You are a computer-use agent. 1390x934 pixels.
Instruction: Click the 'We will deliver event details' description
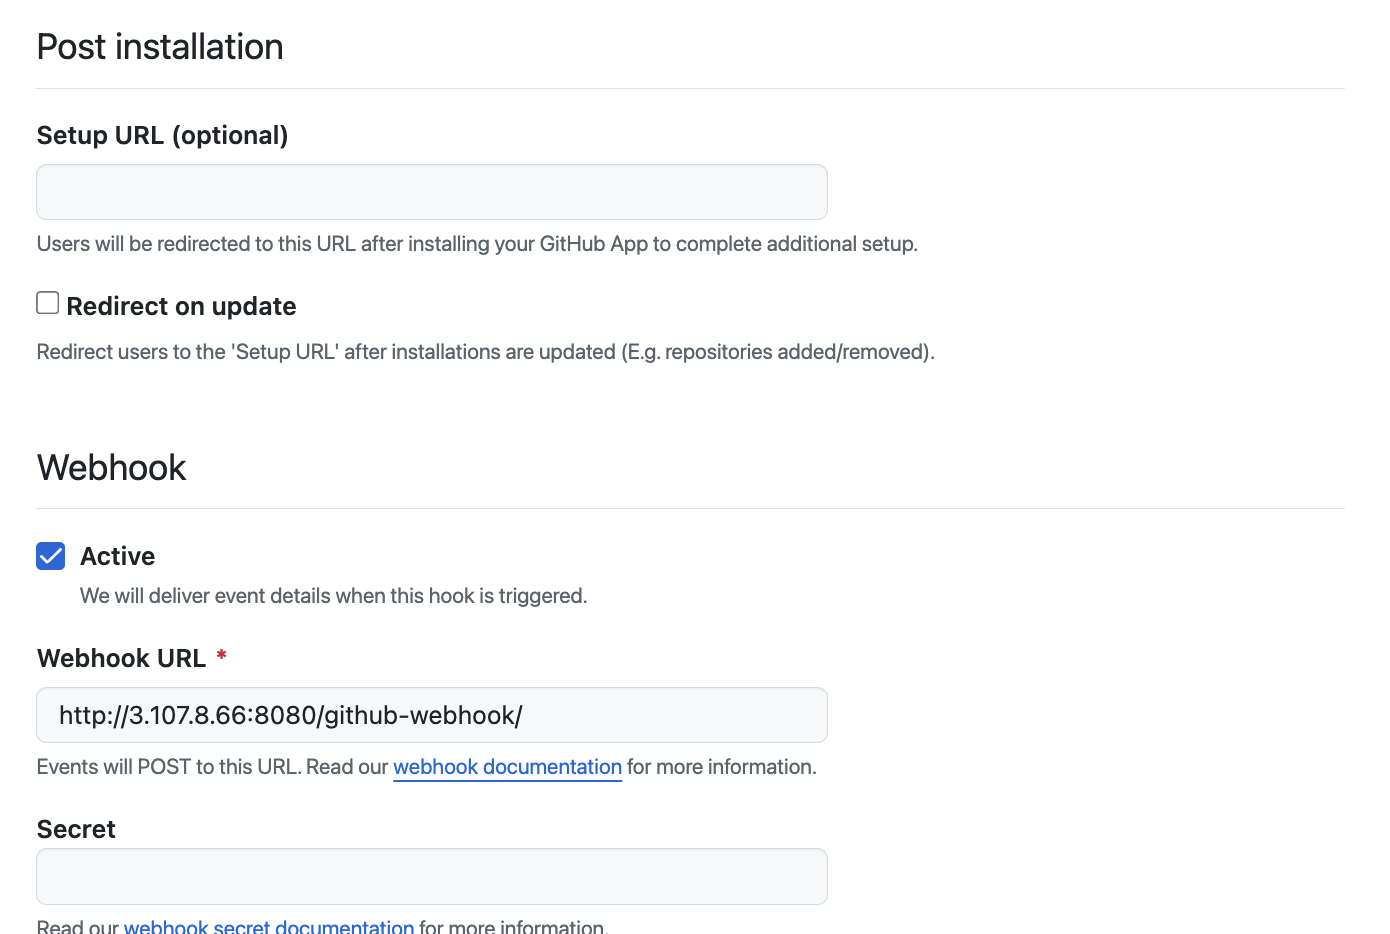coord(333,596)
